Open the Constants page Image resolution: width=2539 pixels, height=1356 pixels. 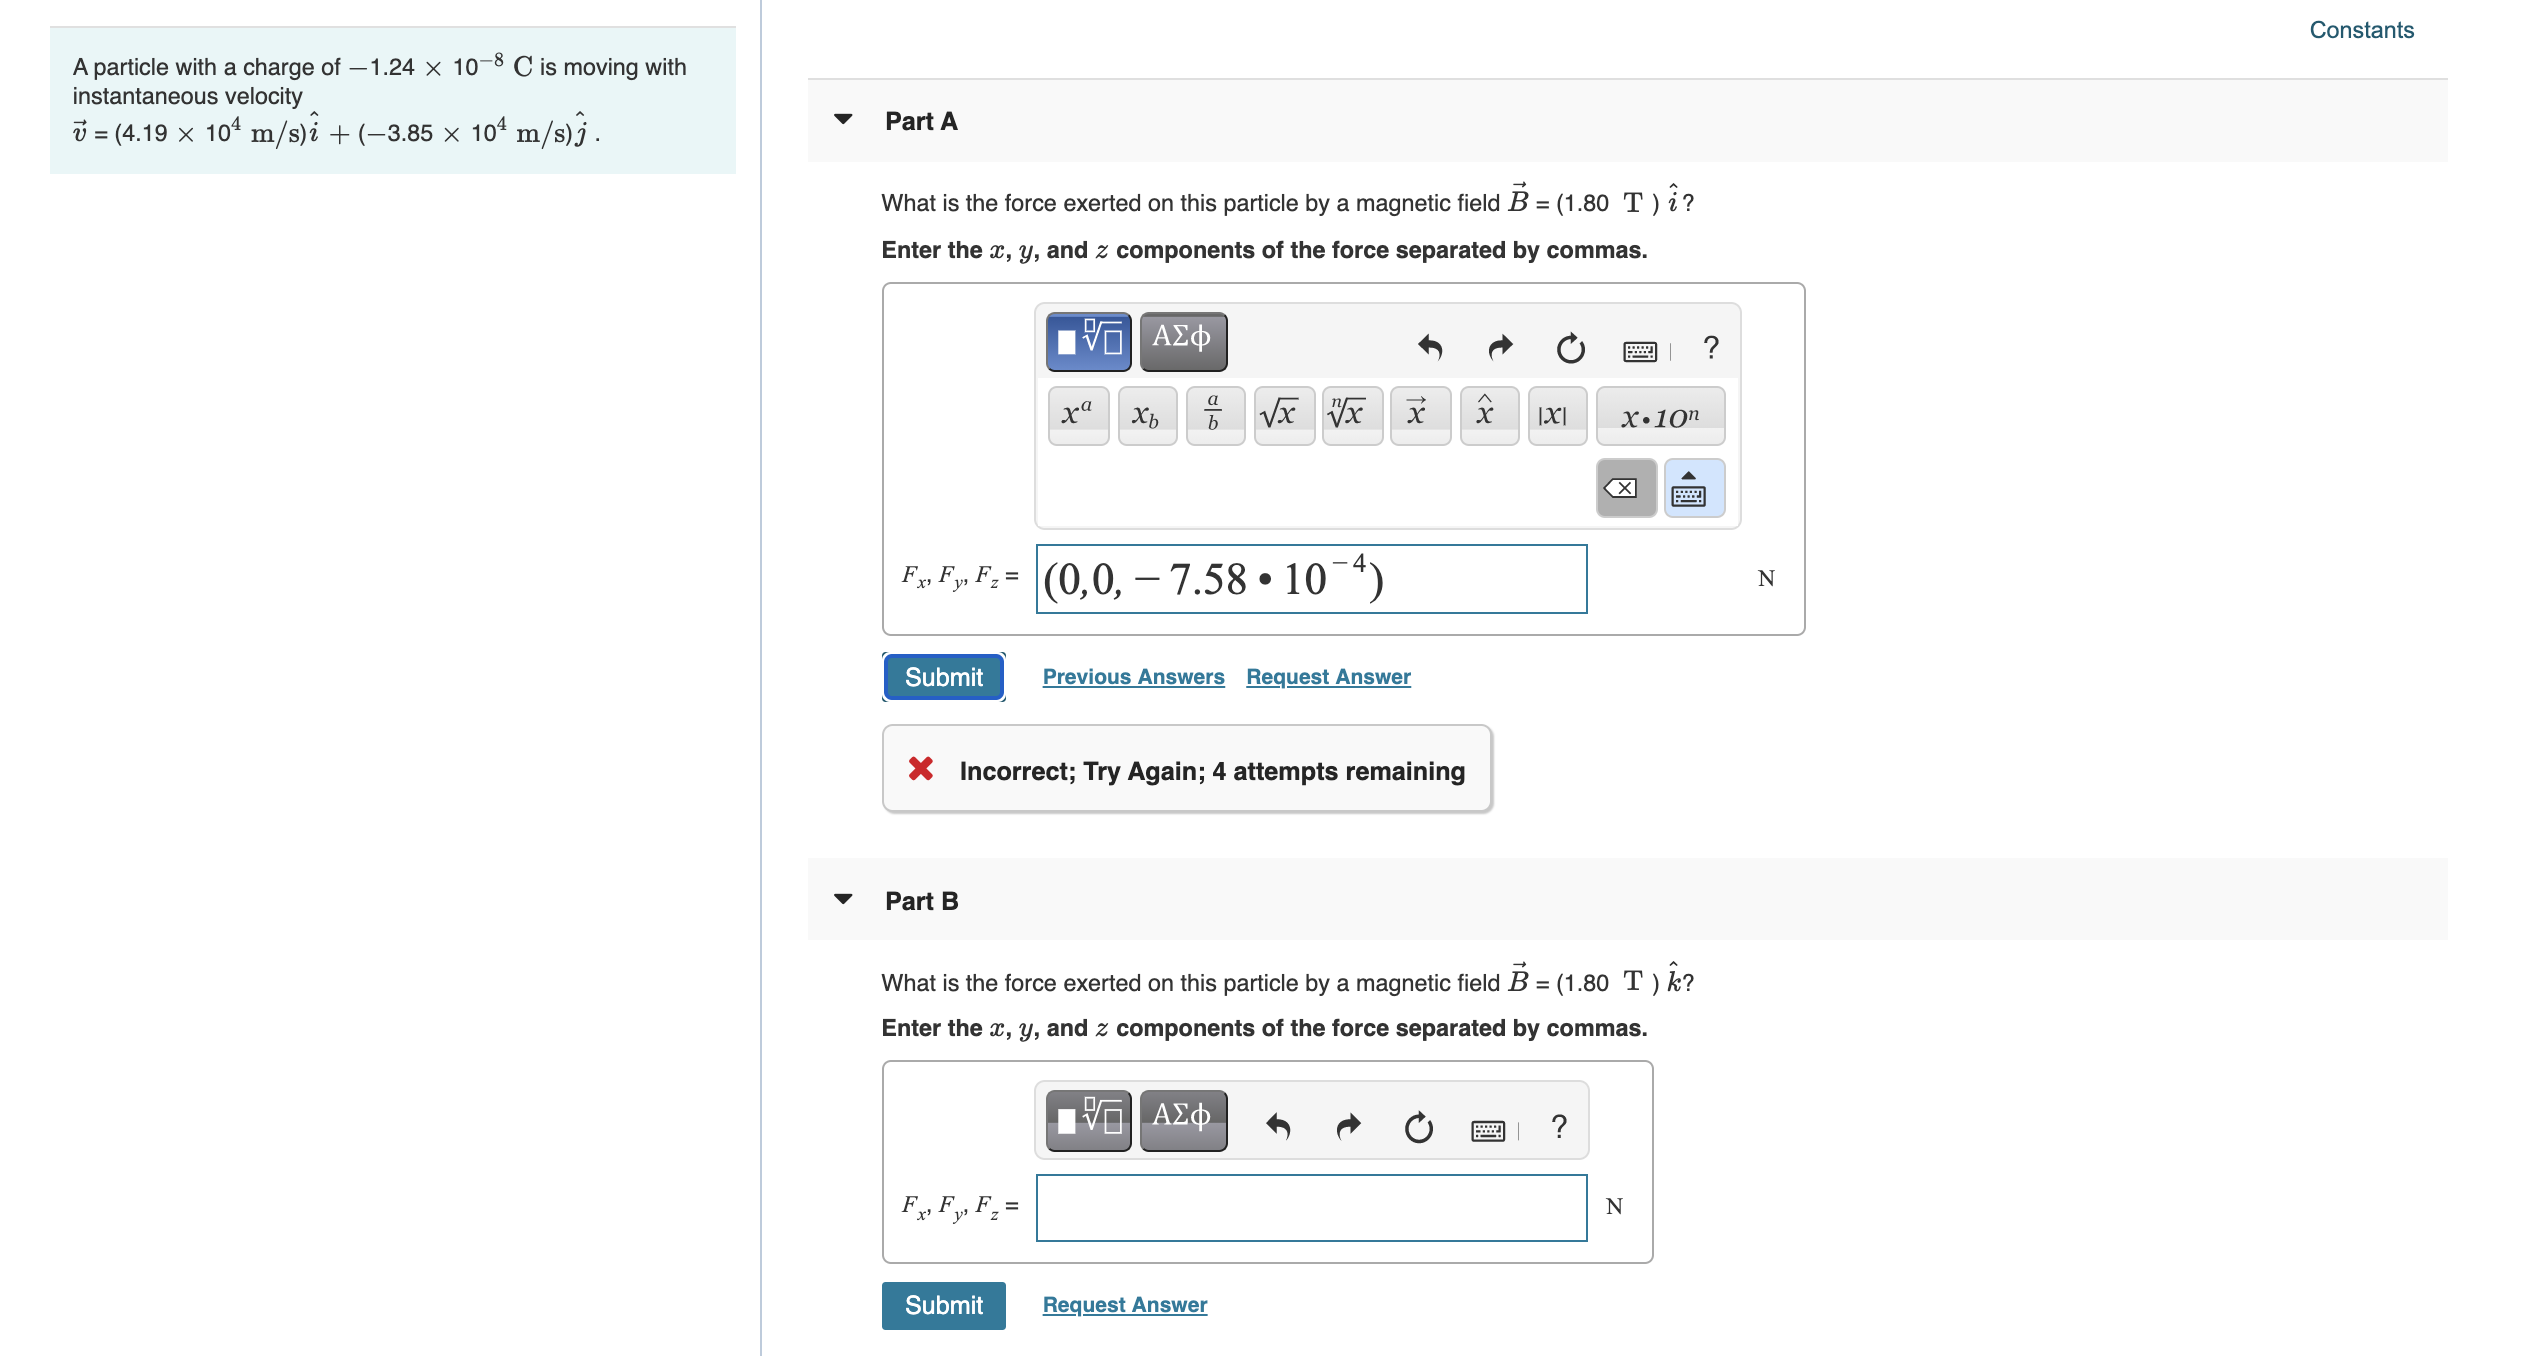pyautogui.click(x=2361, y=30)
